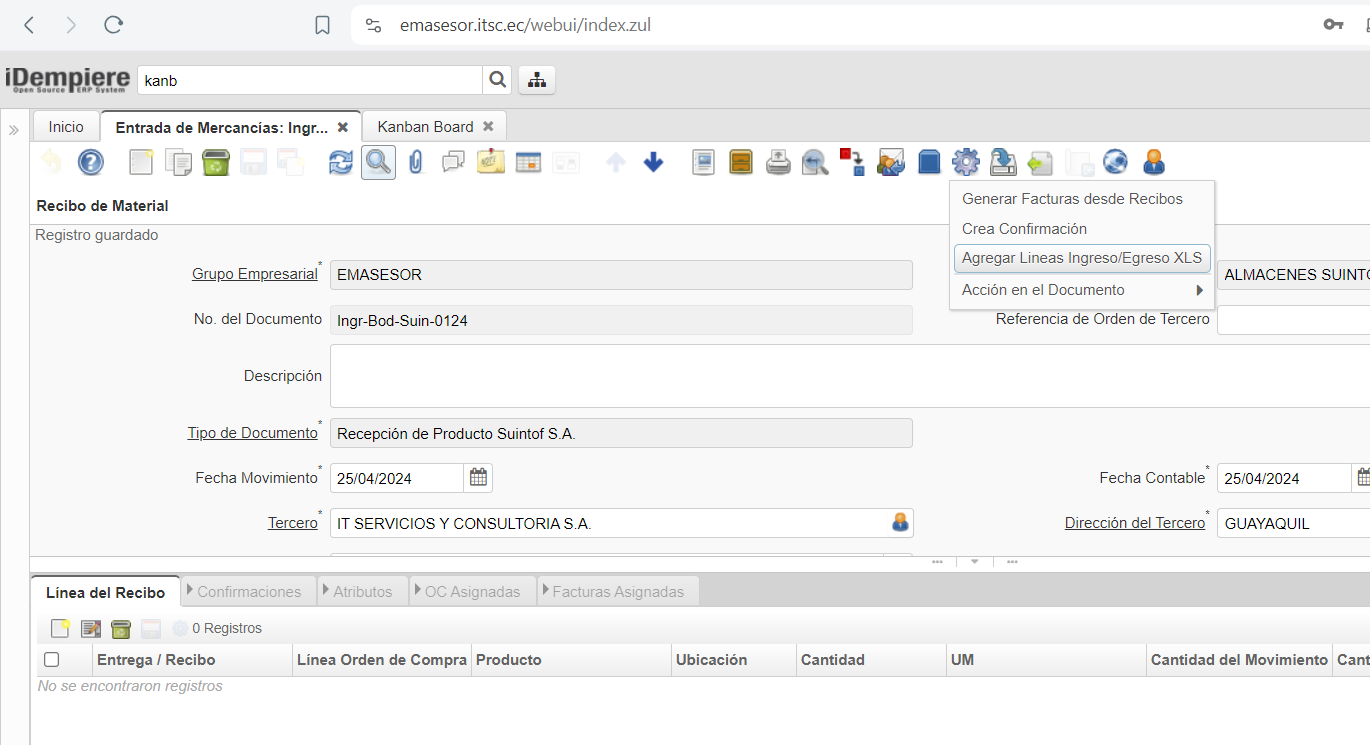Click the Help icon in toolbar
Screen dimensions: 1370x745
click(90, 162)
